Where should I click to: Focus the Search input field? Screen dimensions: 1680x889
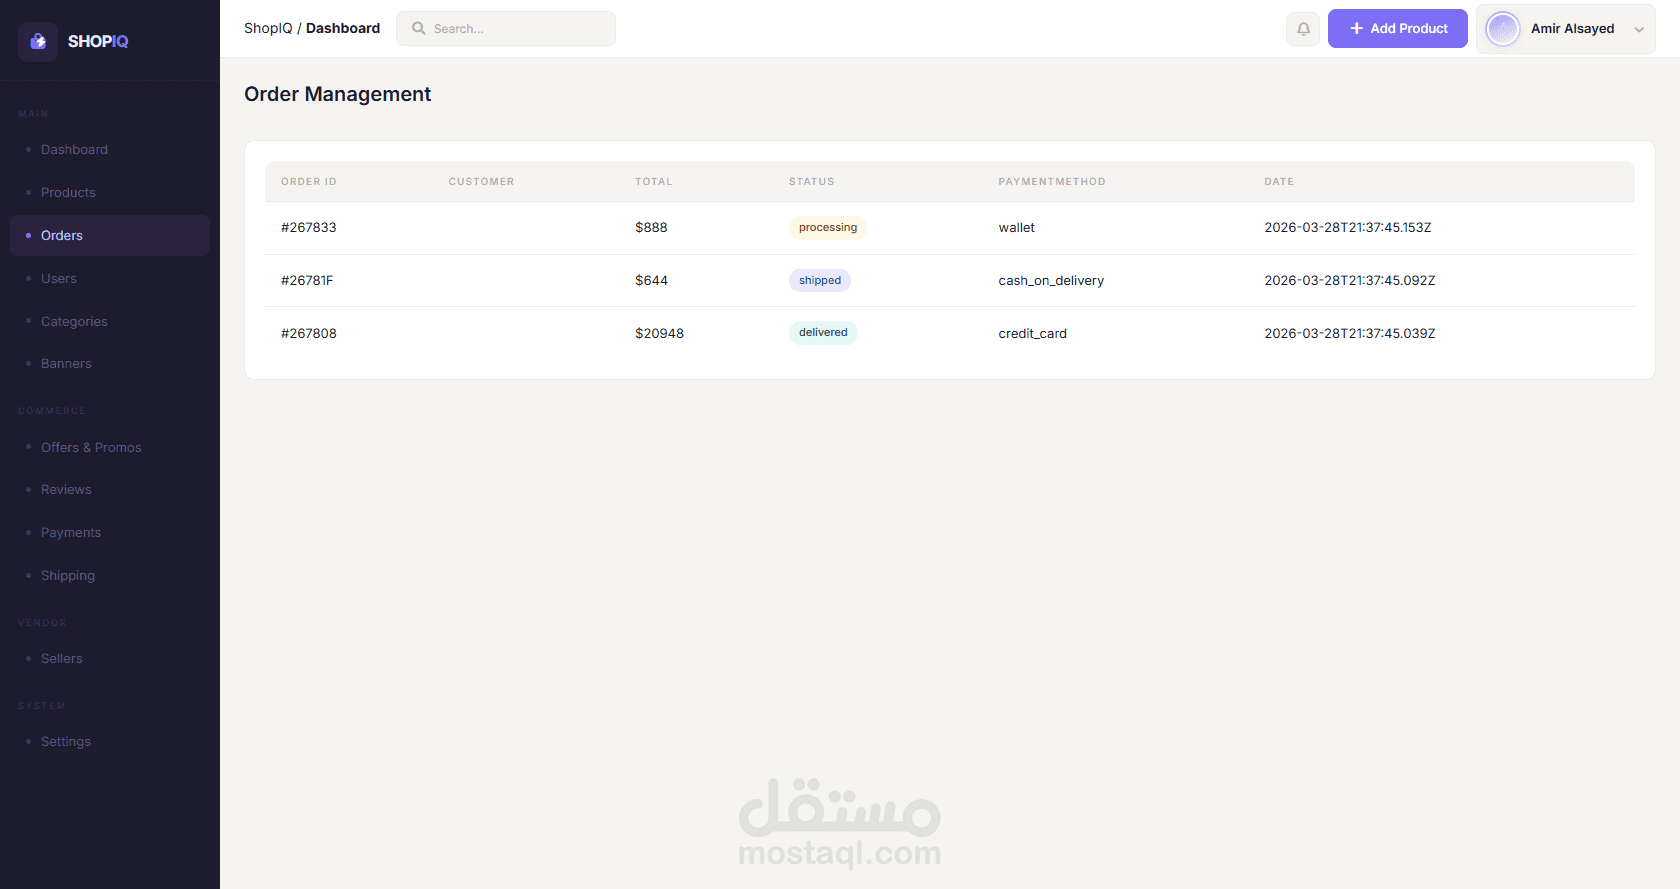506,29
